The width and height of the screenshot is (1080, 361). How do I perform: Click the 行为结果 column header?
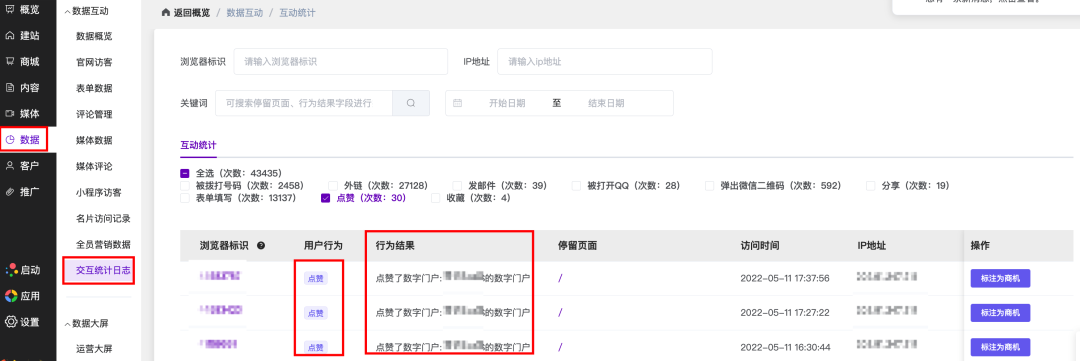pos(395,245)
